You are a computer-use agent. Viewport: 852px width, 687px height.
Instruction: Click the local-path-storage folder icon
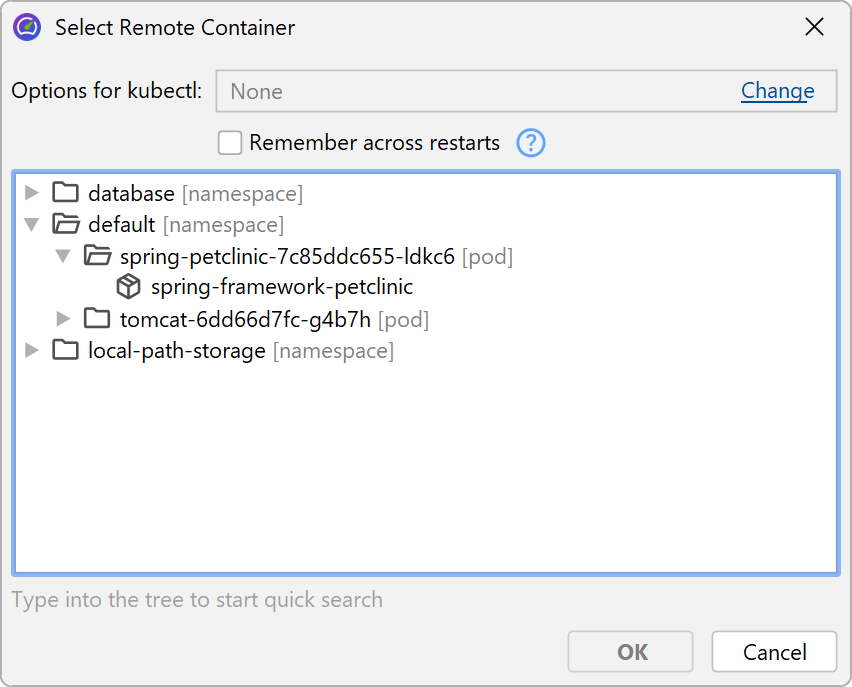point(65,351)
